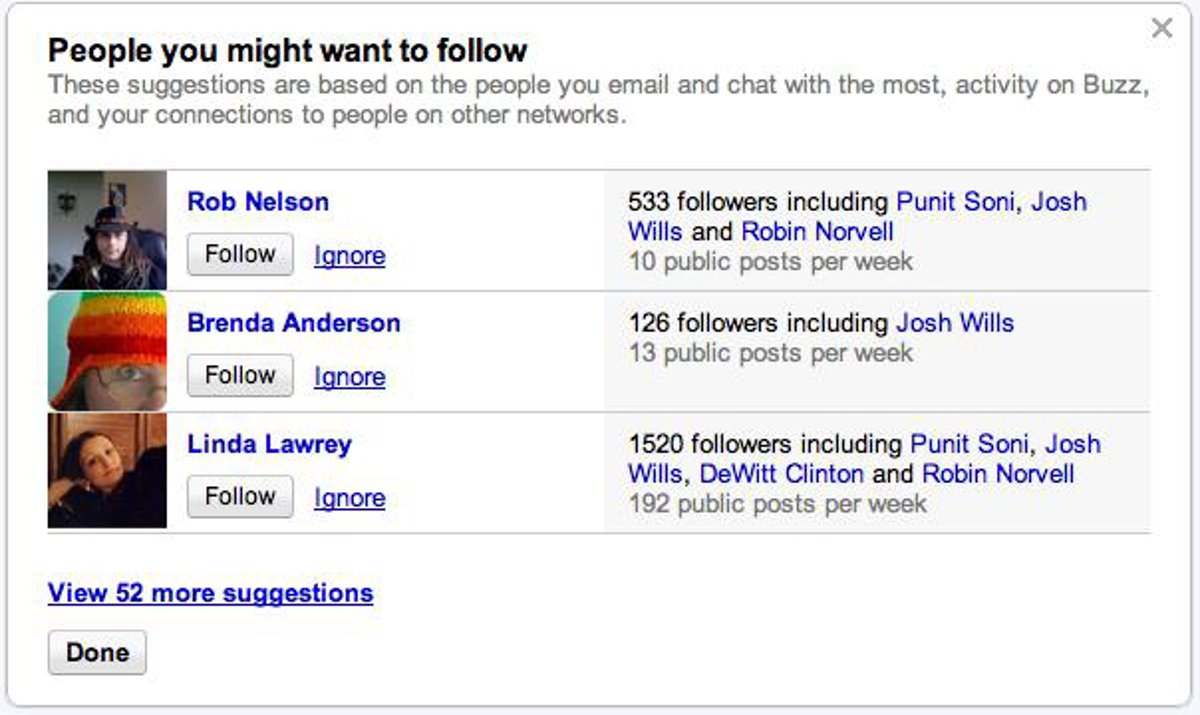
Task: Ignore the Linda Lawrey suggestion
Action: 349,498
